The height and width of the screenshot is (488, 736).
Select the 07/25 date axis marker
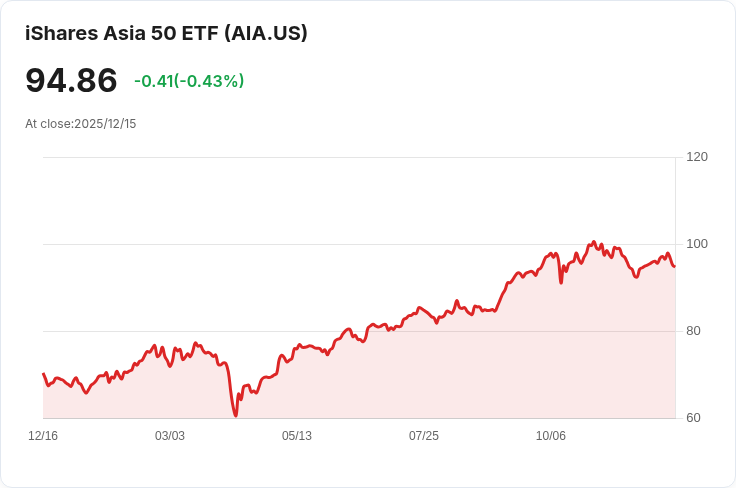[424, 436]
